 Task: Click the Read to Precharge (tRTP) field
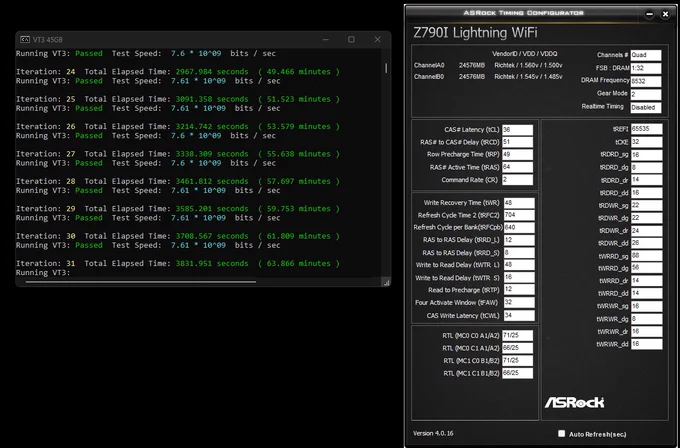click(x=519, y=290)
